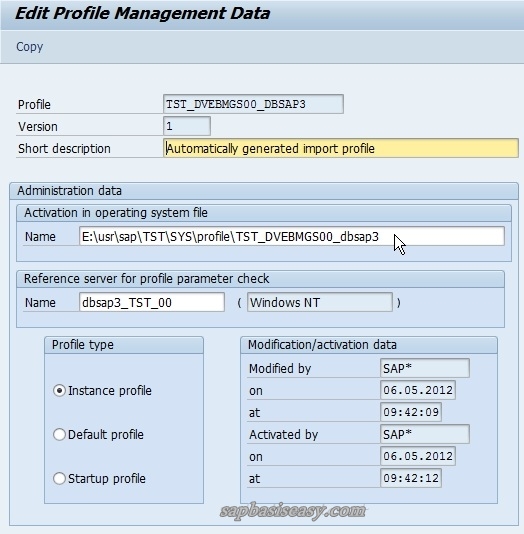This screenshot has width=524, height=534.
Task: Click the reference server Name field dbsap3_TST_00
Action: tap(152, 302)
